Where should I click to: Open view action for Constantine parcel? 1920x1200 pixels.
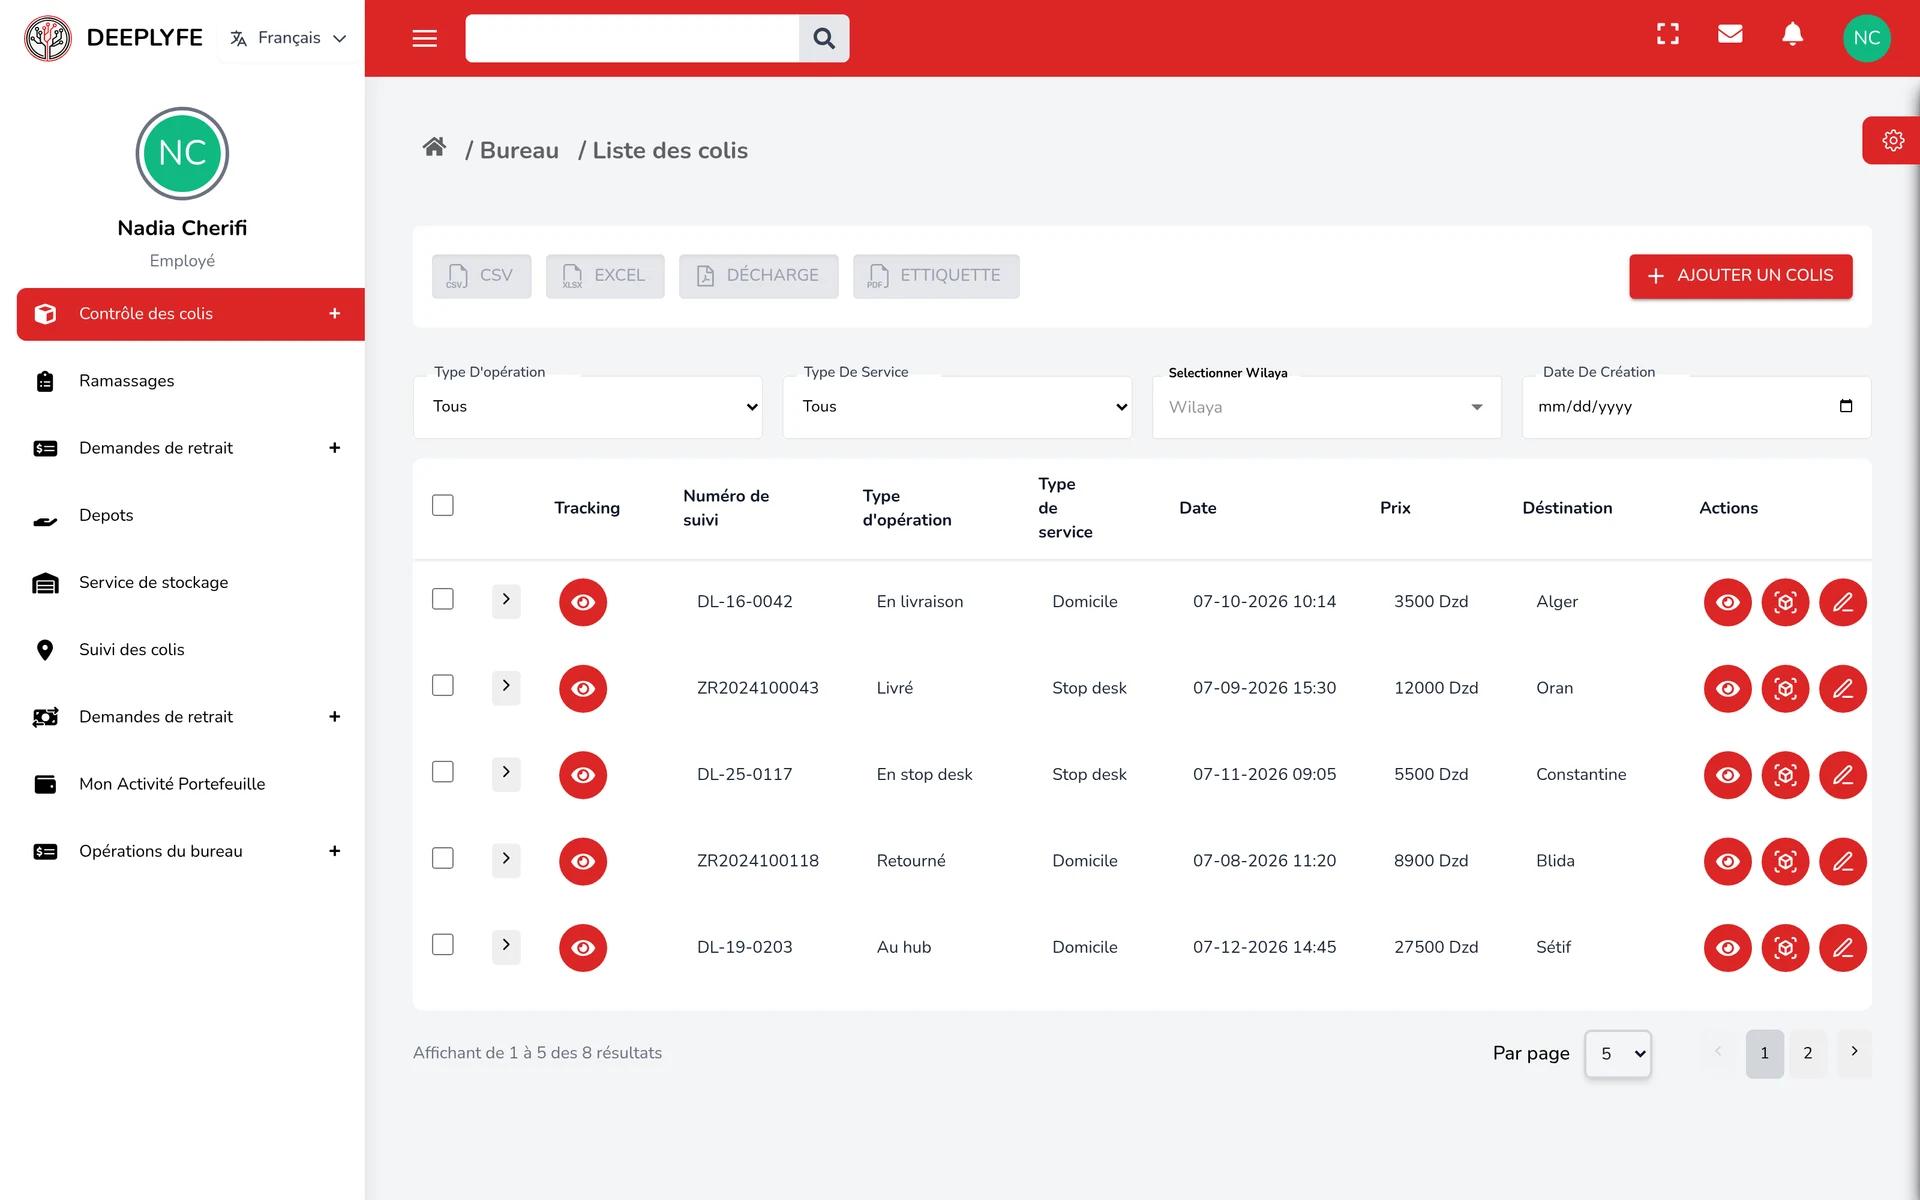coord(1727,775)
